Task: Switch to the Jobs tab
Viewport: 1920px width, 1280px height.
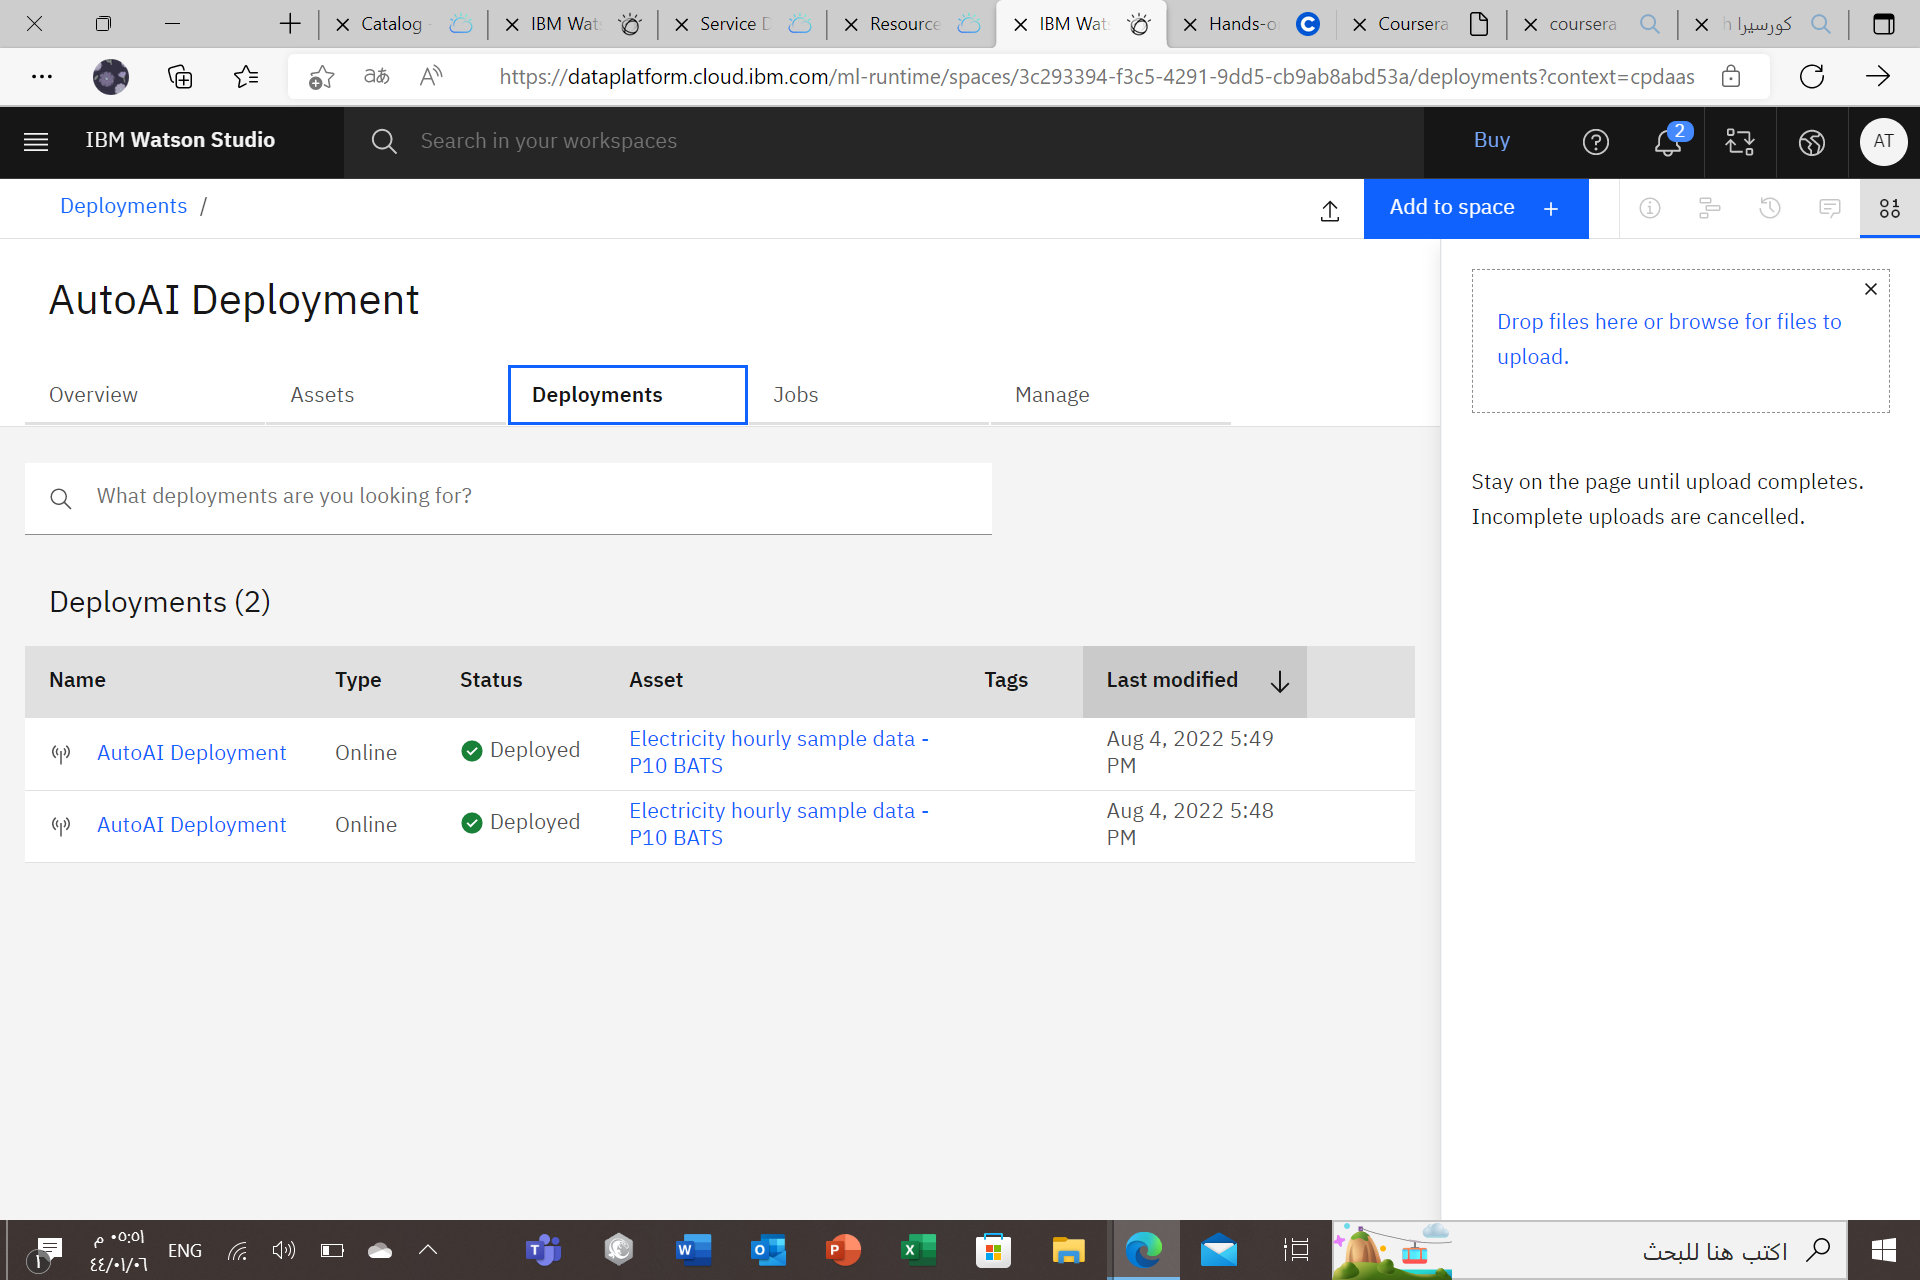Action: click(x=795, y=395)
